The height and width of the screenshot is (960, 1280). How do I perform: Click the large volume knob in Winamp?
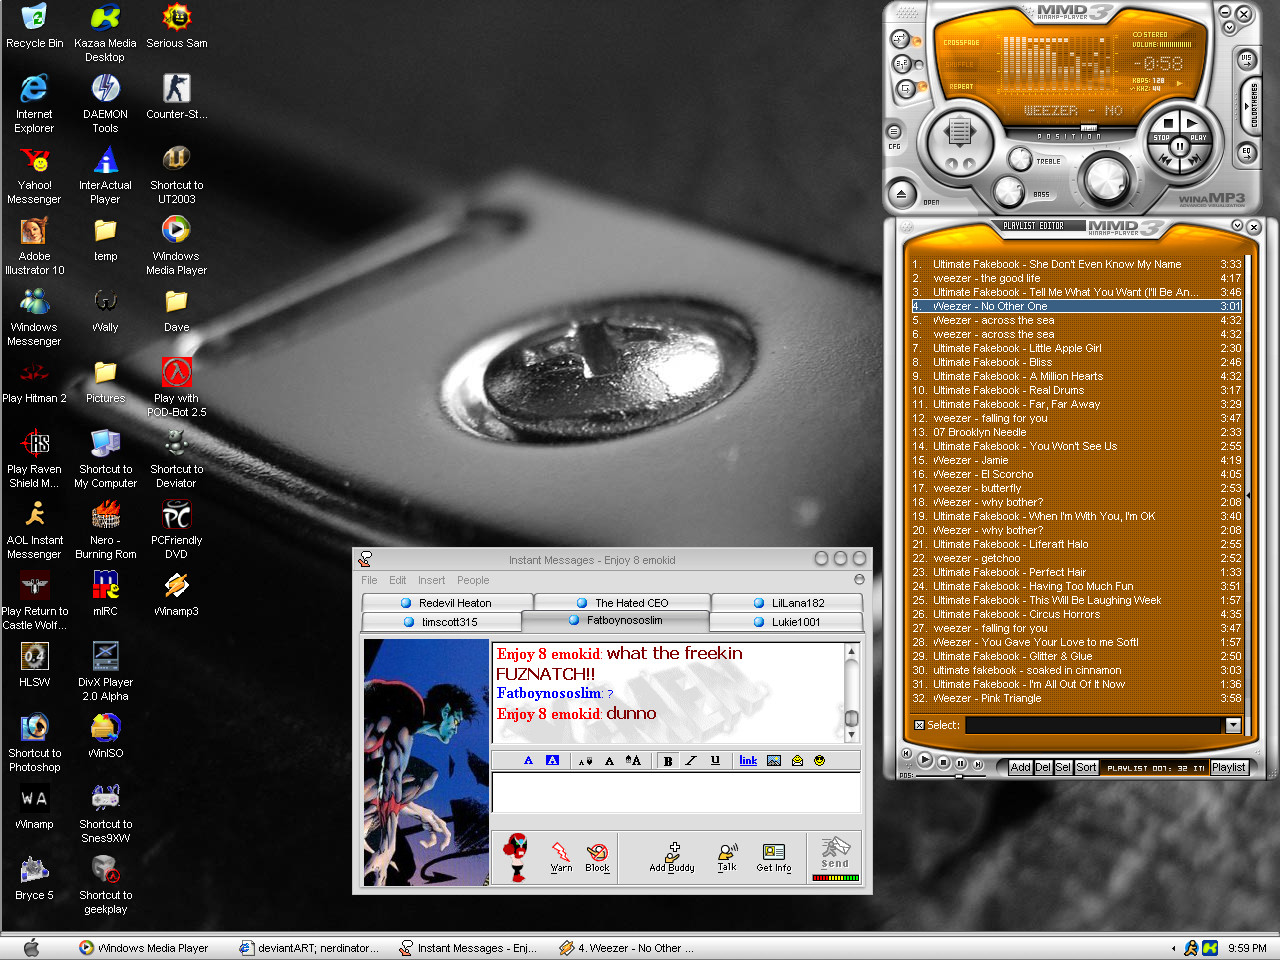(1107, 179)
